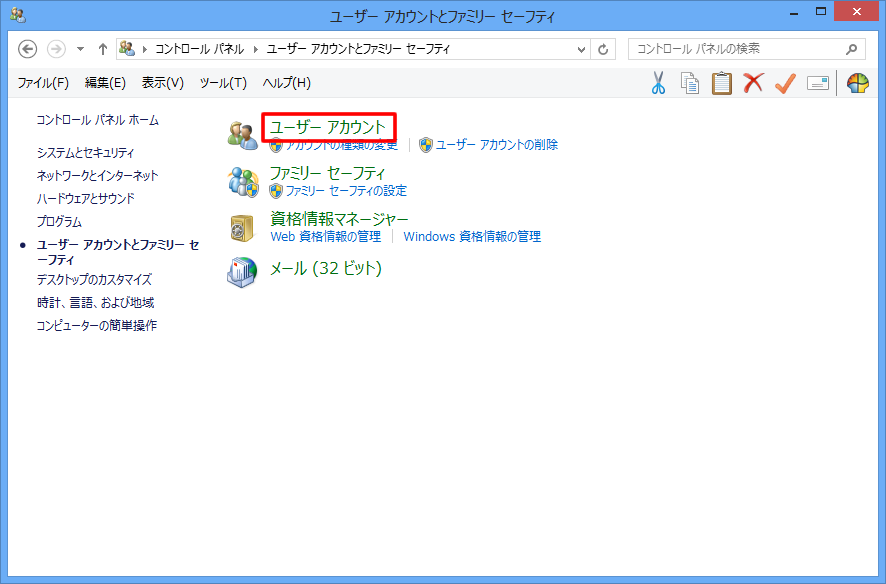Go up one level with Up arrow
Image resolution: width=886 pixels, height=584 pixels.
[103, 49]
